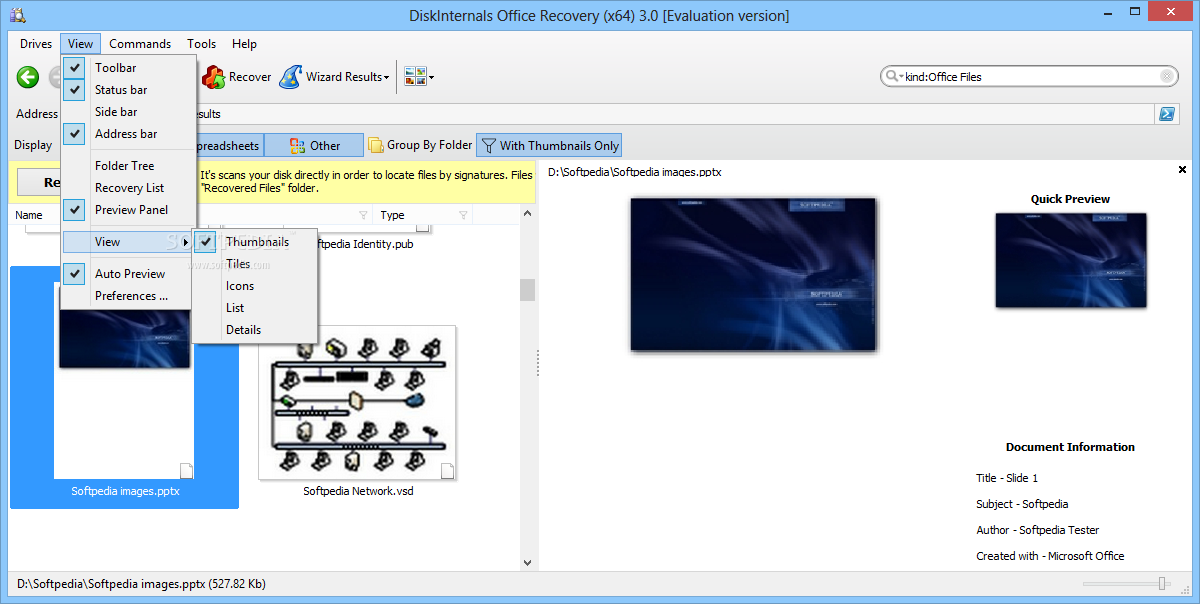Close the preview panel with the black X

click(1182, 171)
